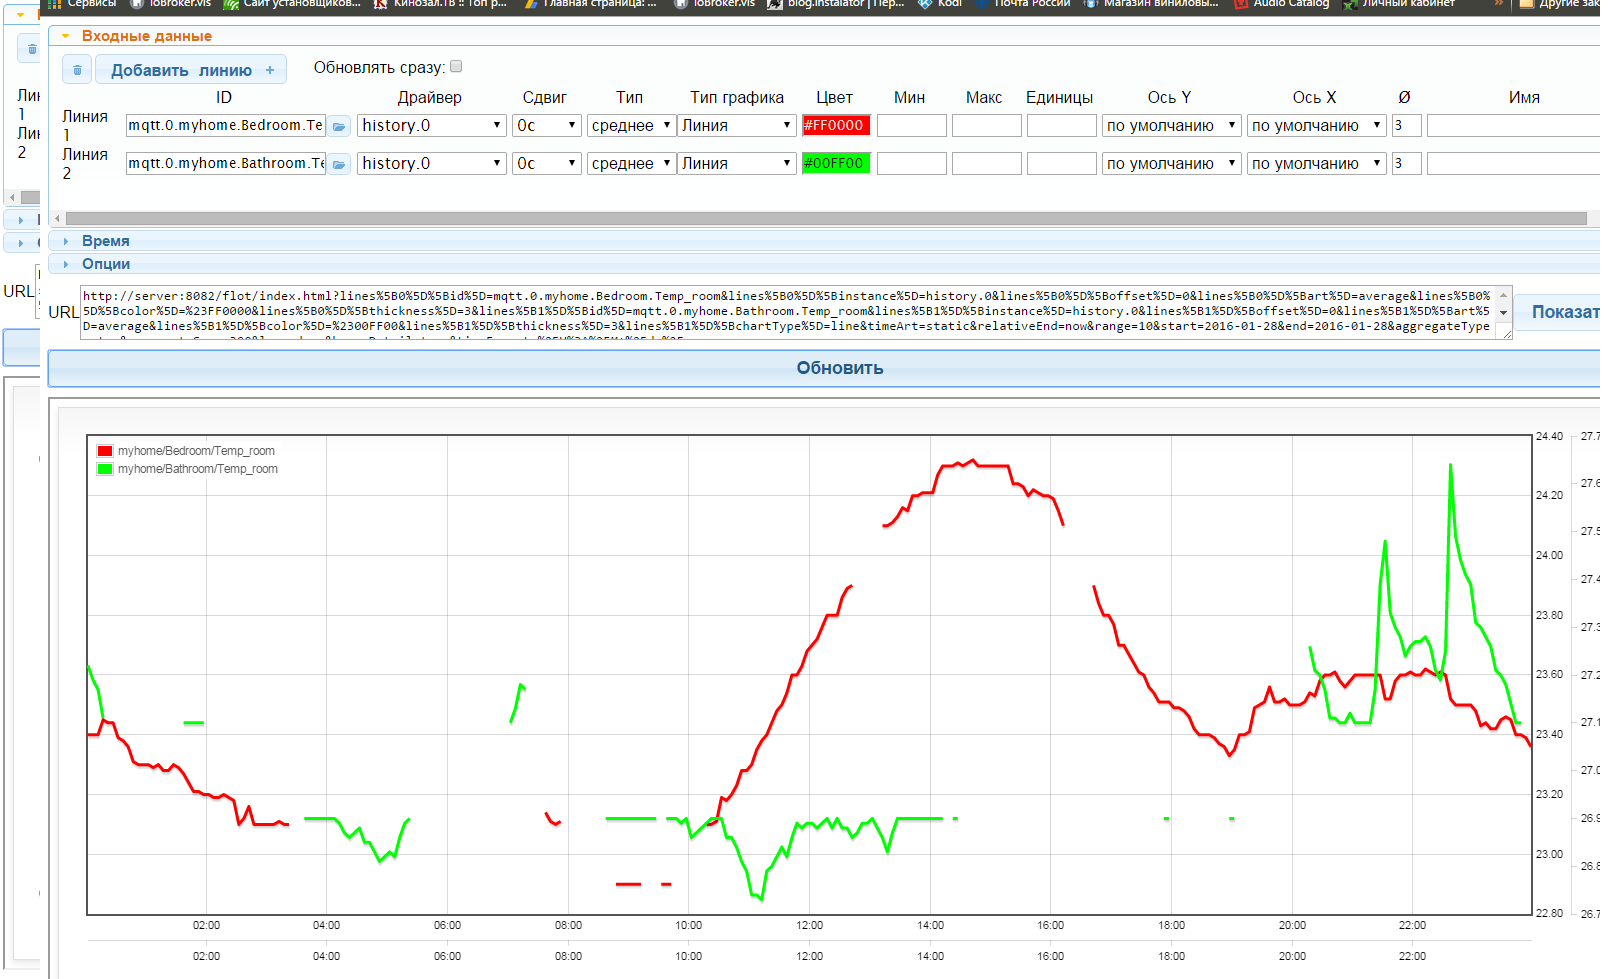Viewport: 1610px width, 979px height.
Task: Click the Макс field for Линия 1
Action: 987,126
